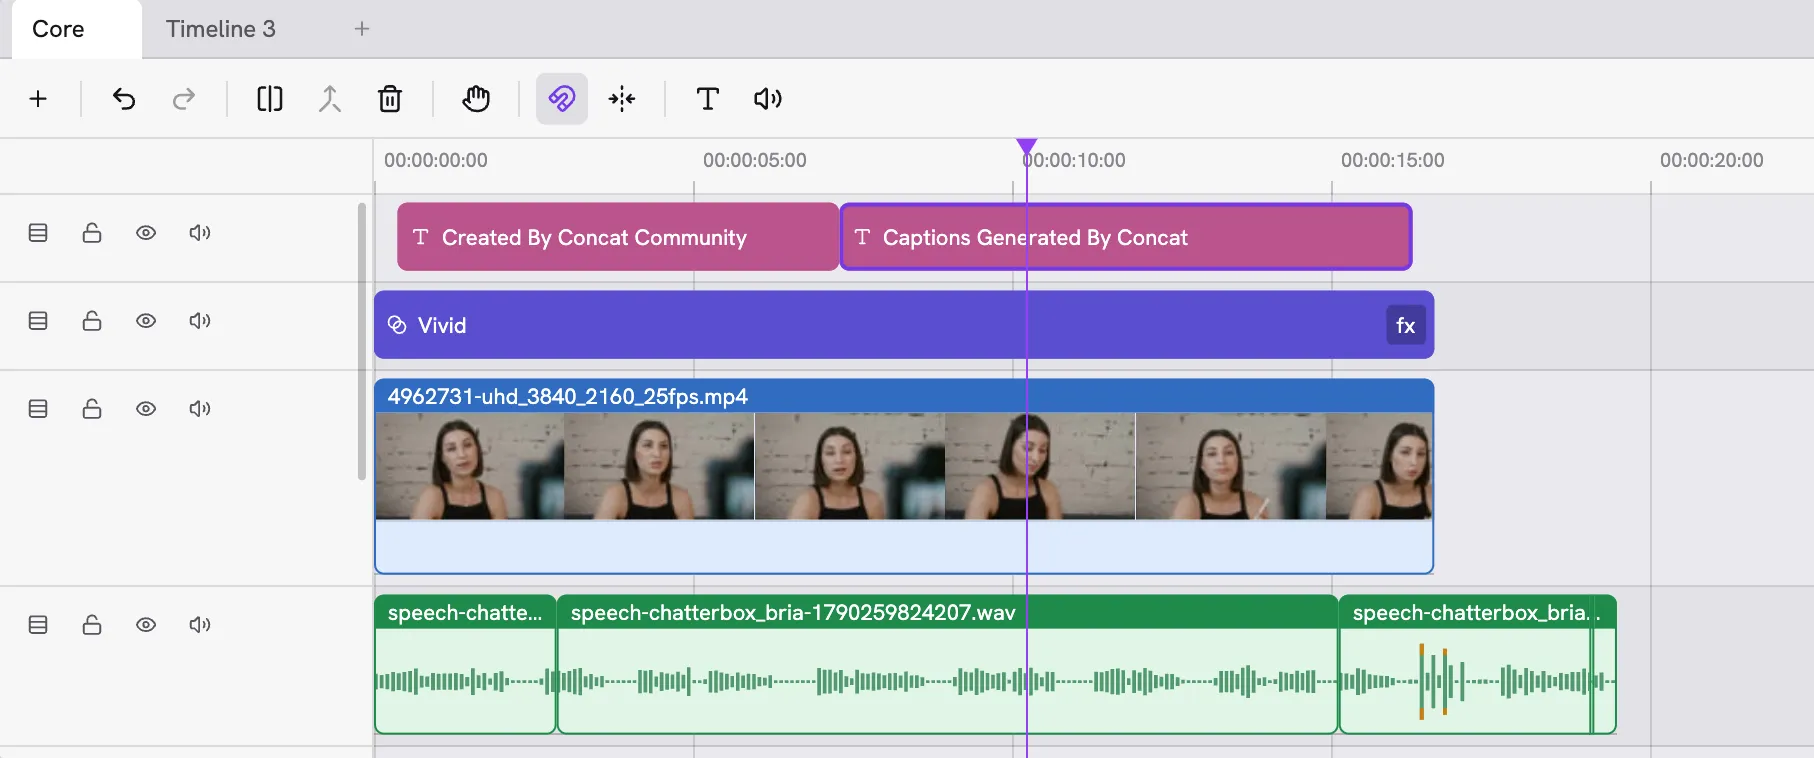This screenshot has width=1814, height=758.
Task: Select the Vivid effect clip
Action: click(x=904, y=325)
